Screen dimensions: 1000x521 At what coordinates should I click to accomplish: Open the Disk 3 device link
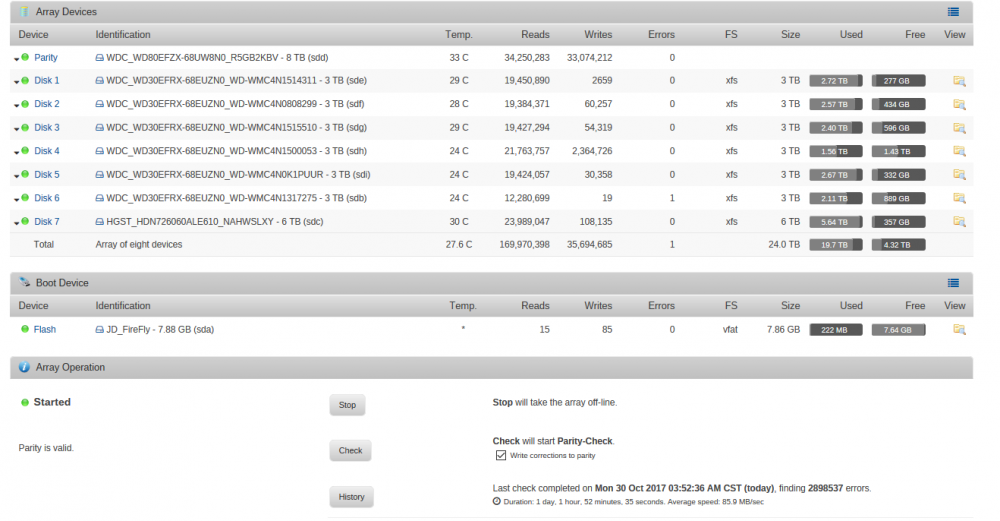pyautogui.click(x=47, y=128)
